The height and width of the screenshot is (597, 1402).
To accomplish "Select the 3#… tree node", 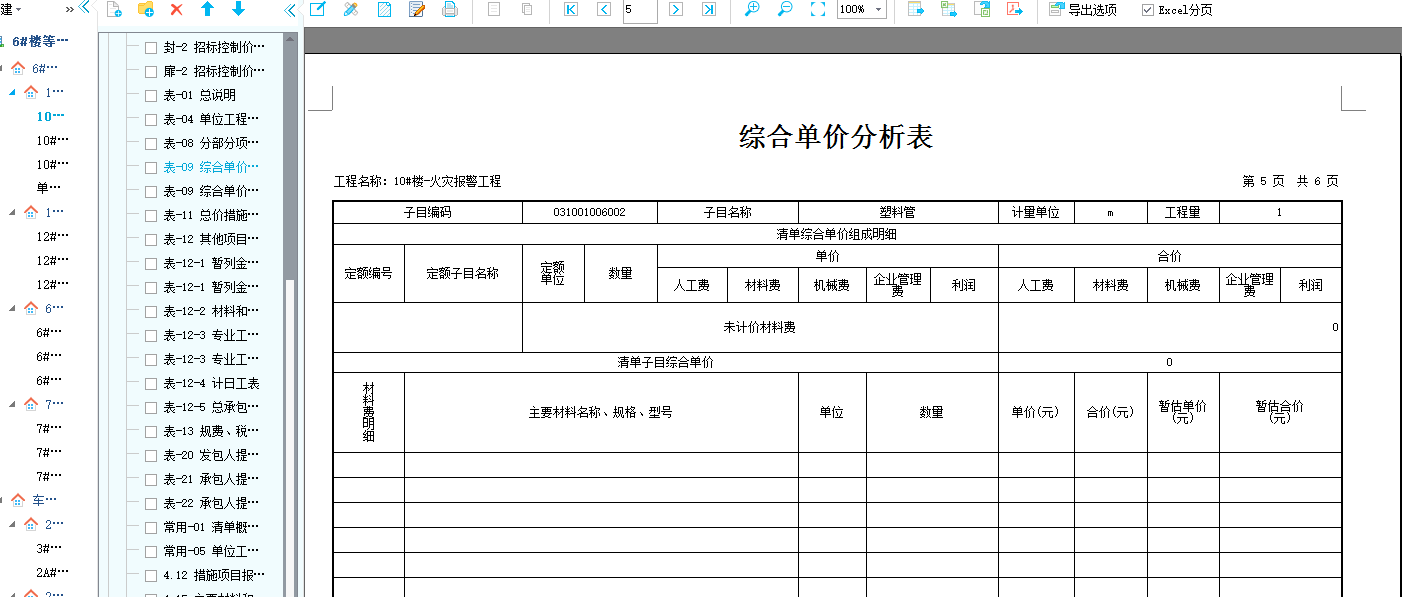I will click(50, 548).
